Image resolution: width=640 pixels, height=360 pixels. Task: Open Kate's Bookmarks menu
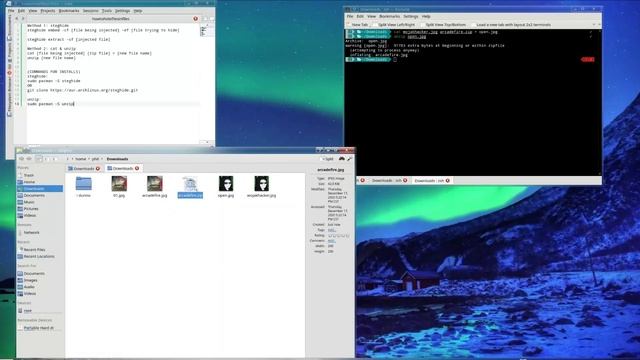[69, 11]
